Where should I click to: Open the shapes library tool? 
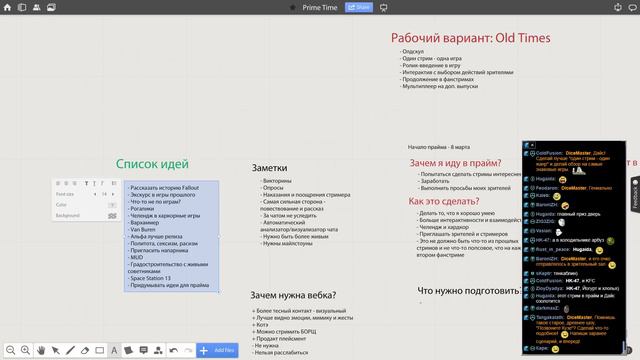pos(158,350)
